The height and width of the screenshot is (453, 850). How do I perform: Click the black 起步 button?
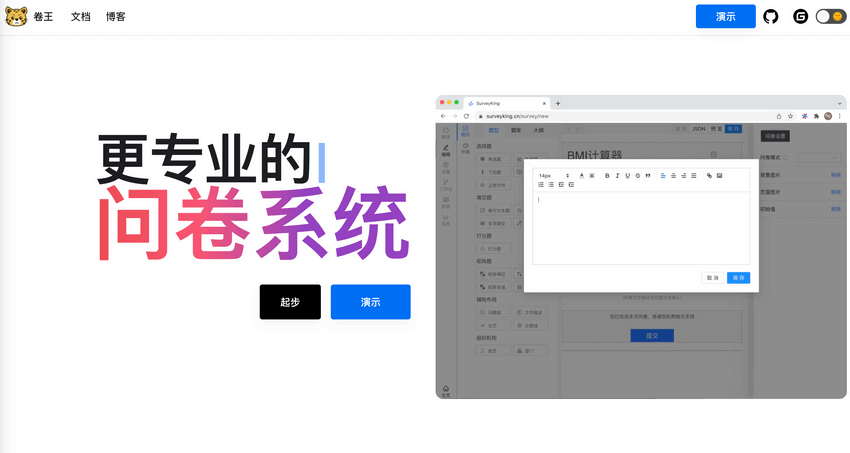pyautogui.click(x=290, y=302)
